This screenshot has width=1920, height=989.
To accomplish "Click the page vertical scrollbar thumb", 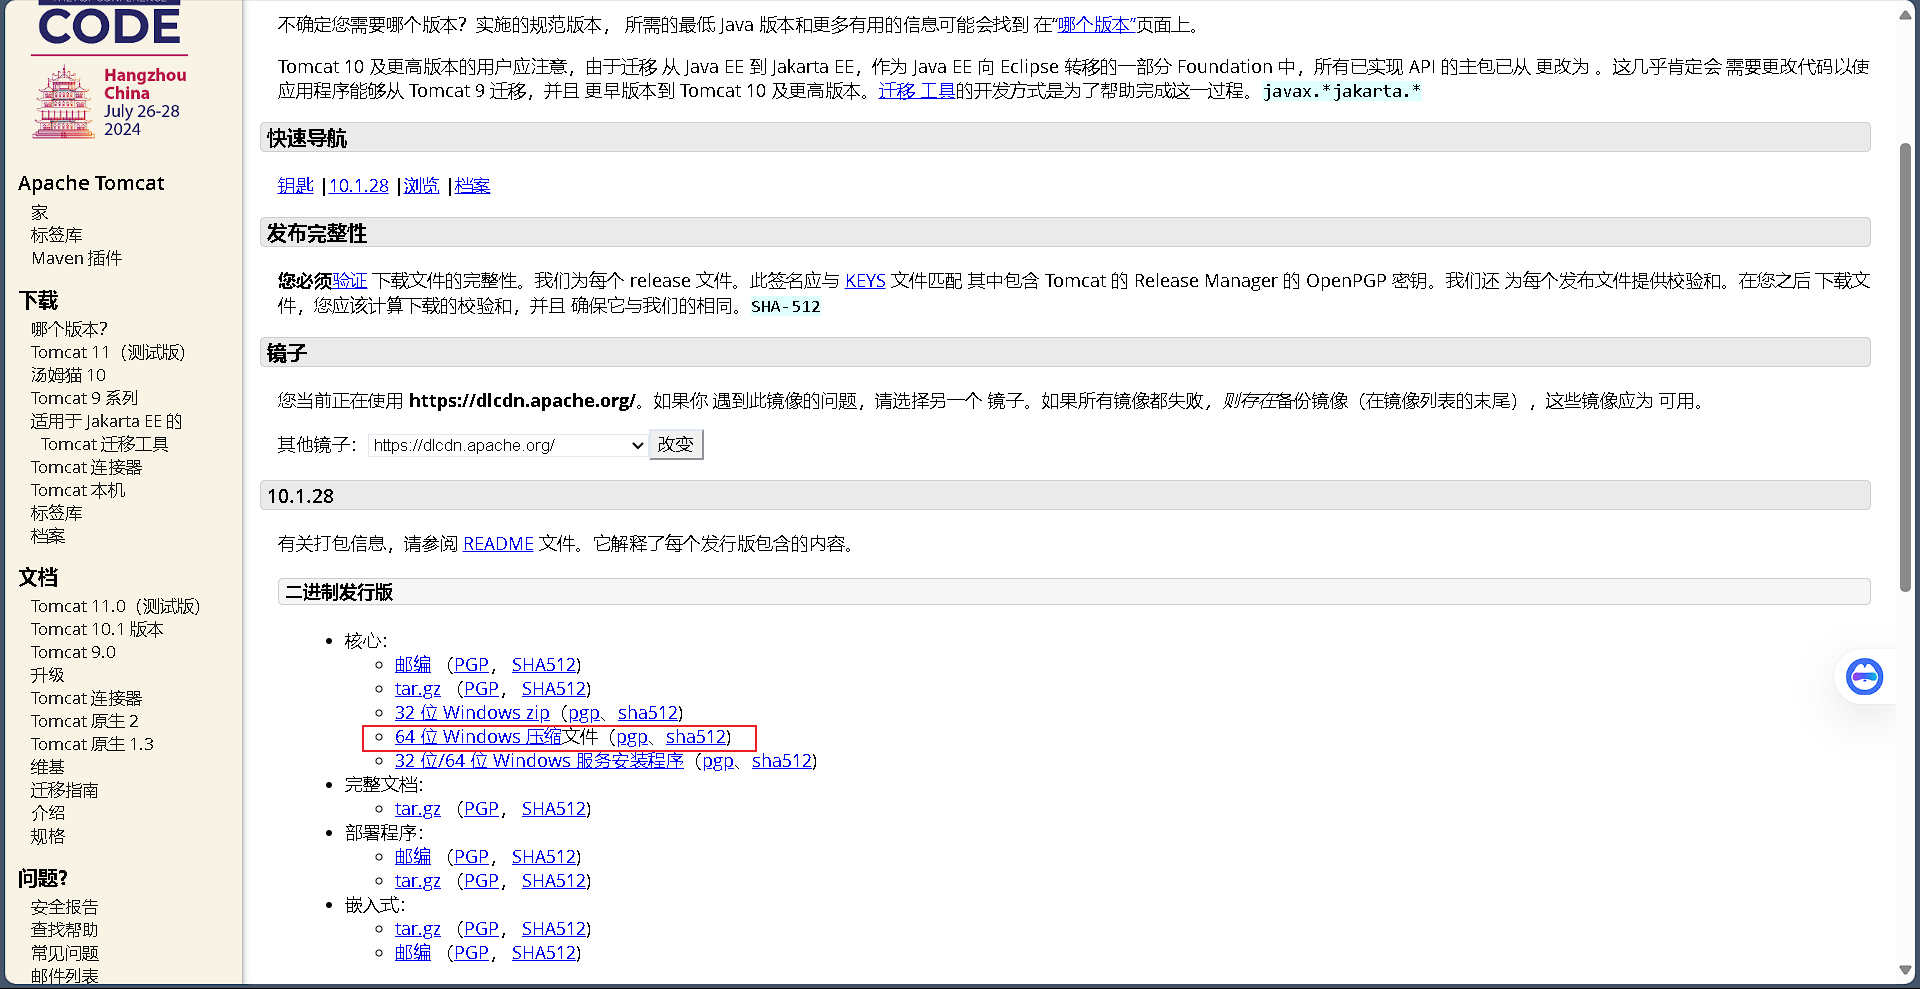I will click(1905, 367).
